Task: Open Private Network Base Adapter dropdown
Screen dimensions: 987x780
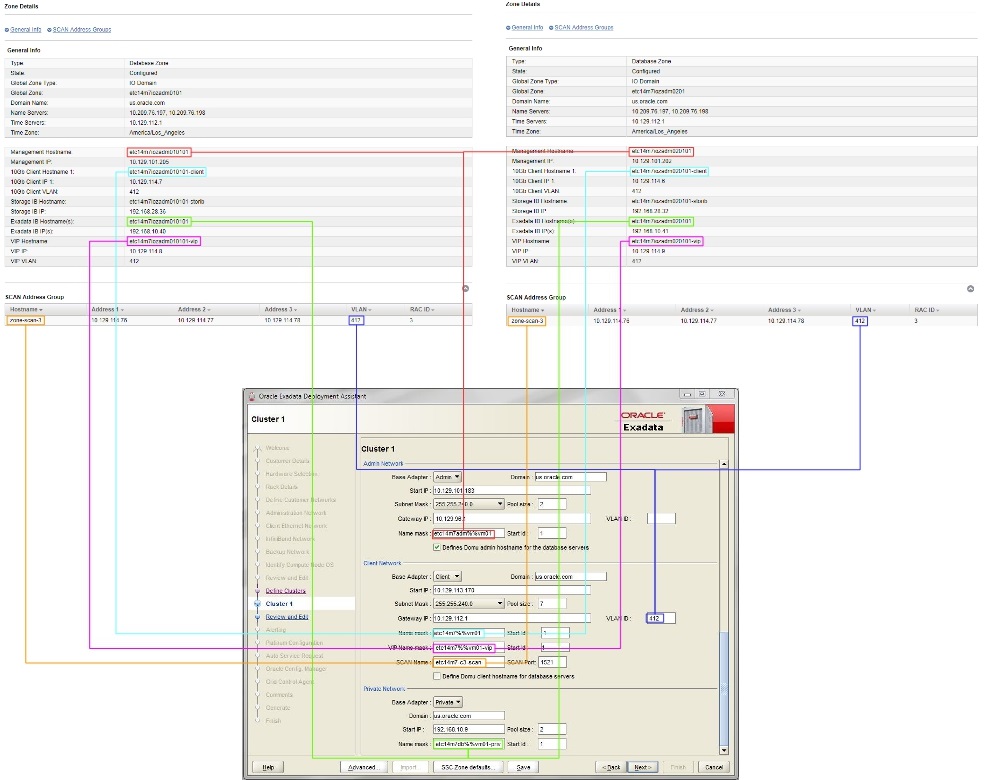Action: pos(448,702)
